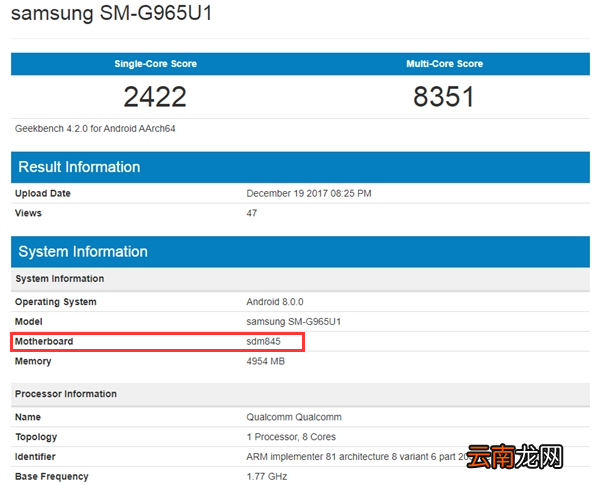Click the Views label
The image size is (600, 485).
coord(28,213)
